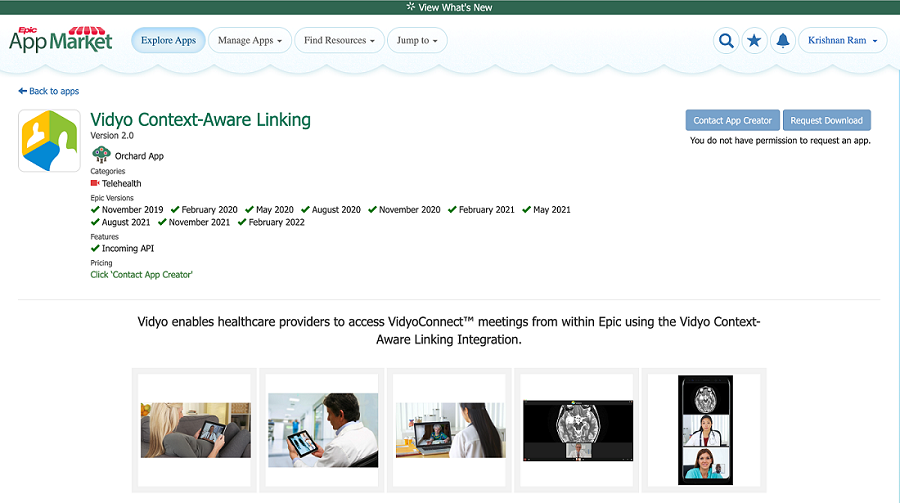Click the no permission notice text

point(780,140)
